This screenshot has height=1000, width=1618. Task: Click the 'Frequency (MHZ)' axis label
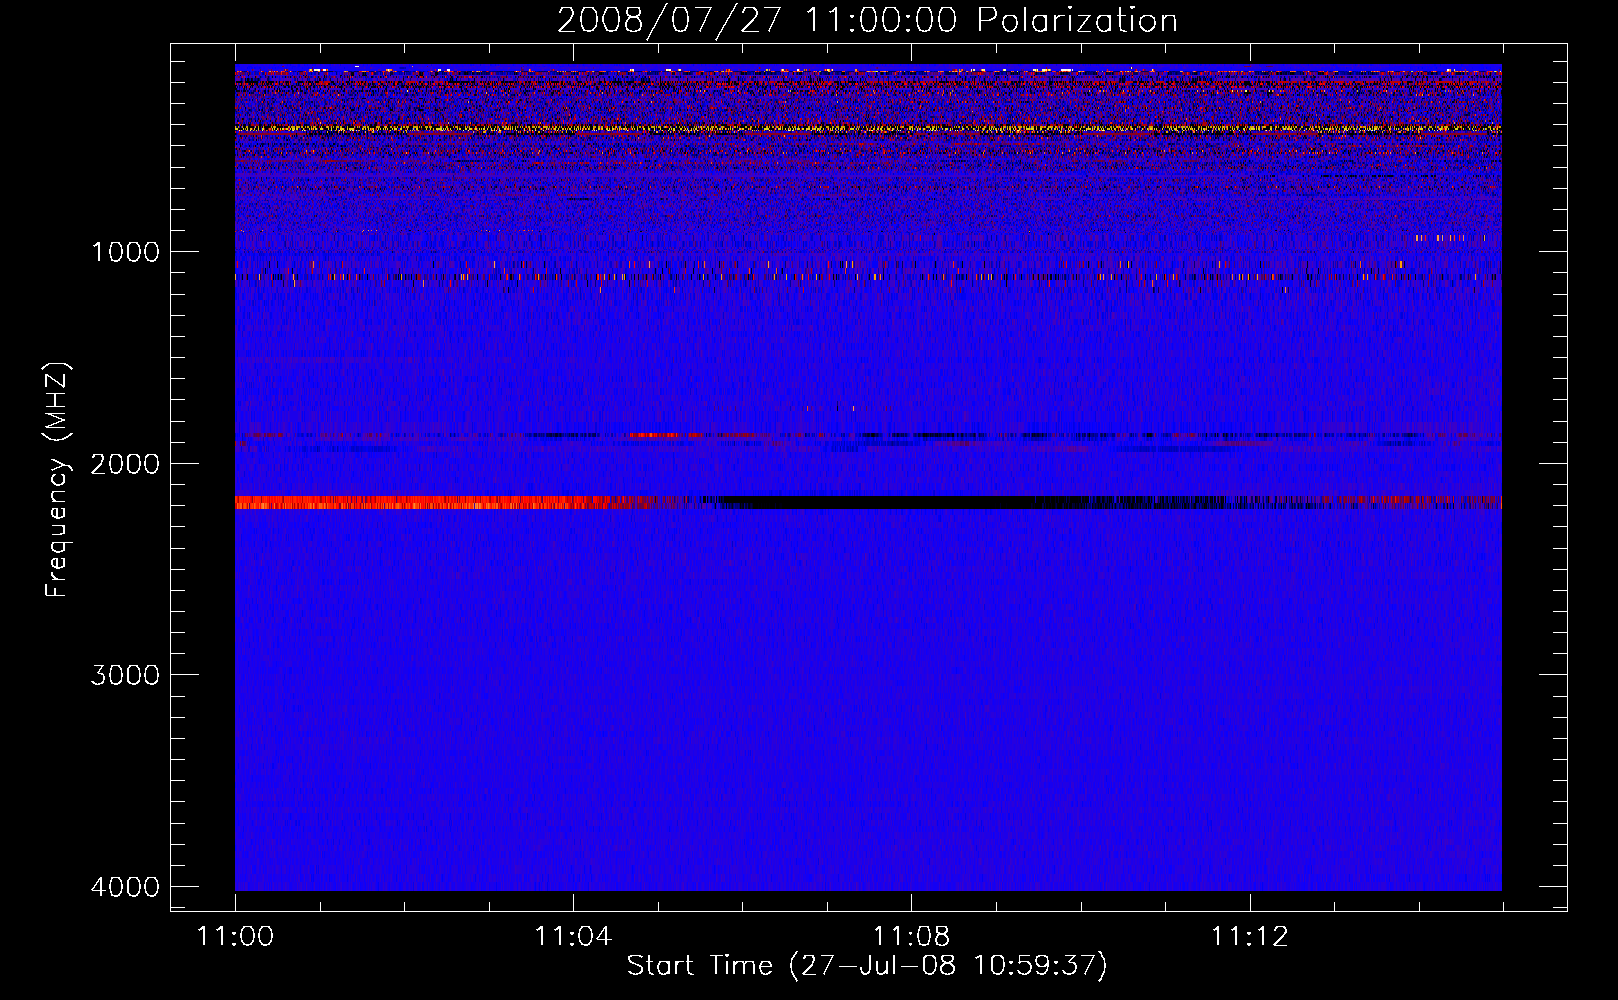[x=58, y=480]
